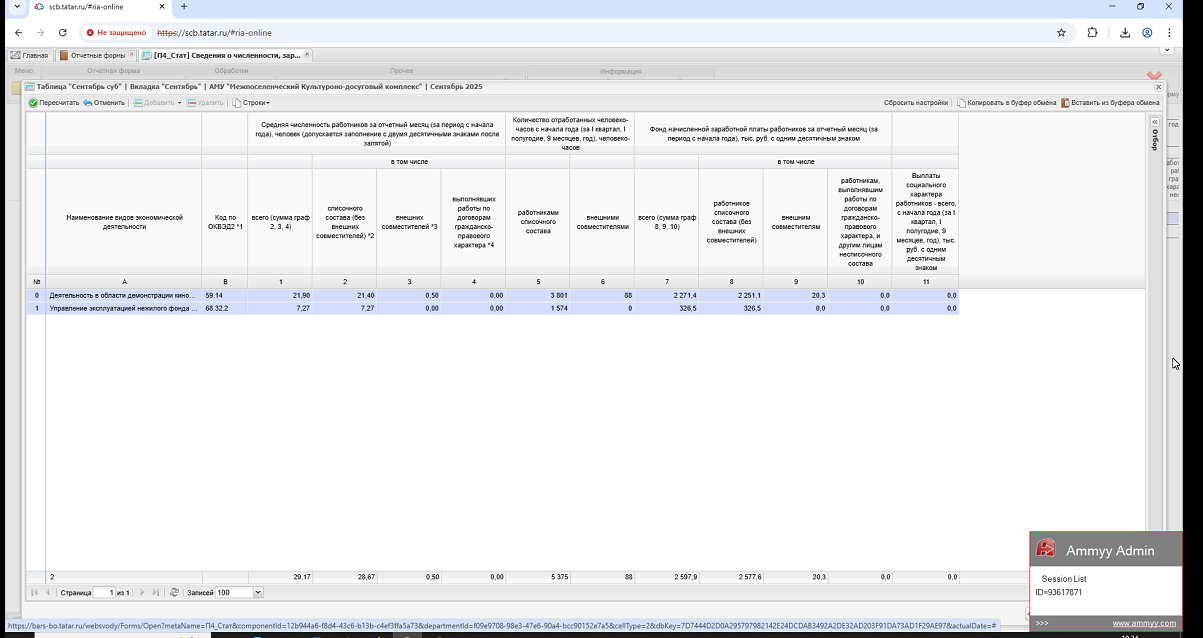
Task: Open the tab search dropdown arrow
Action: coord(17,7)
